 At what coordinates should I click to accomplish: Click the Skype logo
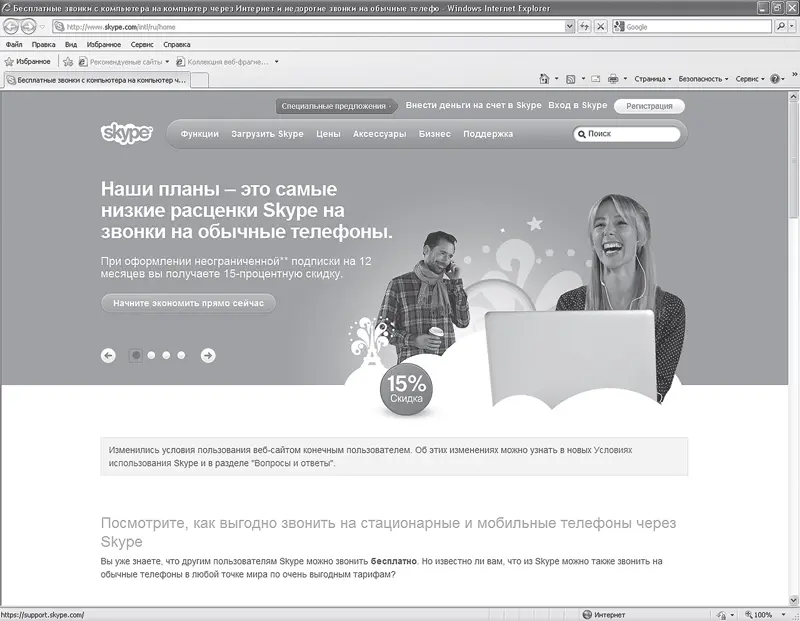[126, 133]
